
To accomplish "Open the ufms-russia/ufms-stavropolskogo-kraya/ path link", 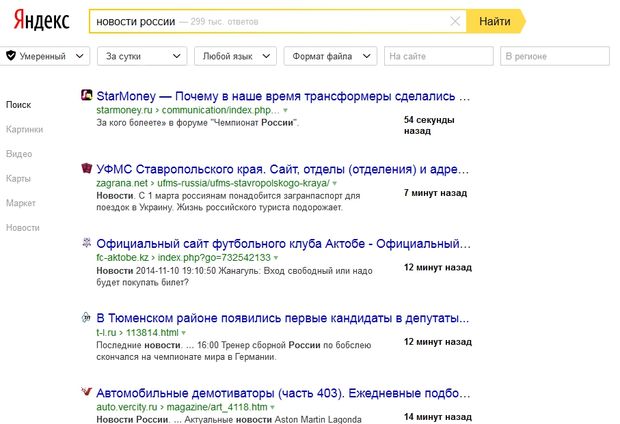I will [x=243, y=183].
